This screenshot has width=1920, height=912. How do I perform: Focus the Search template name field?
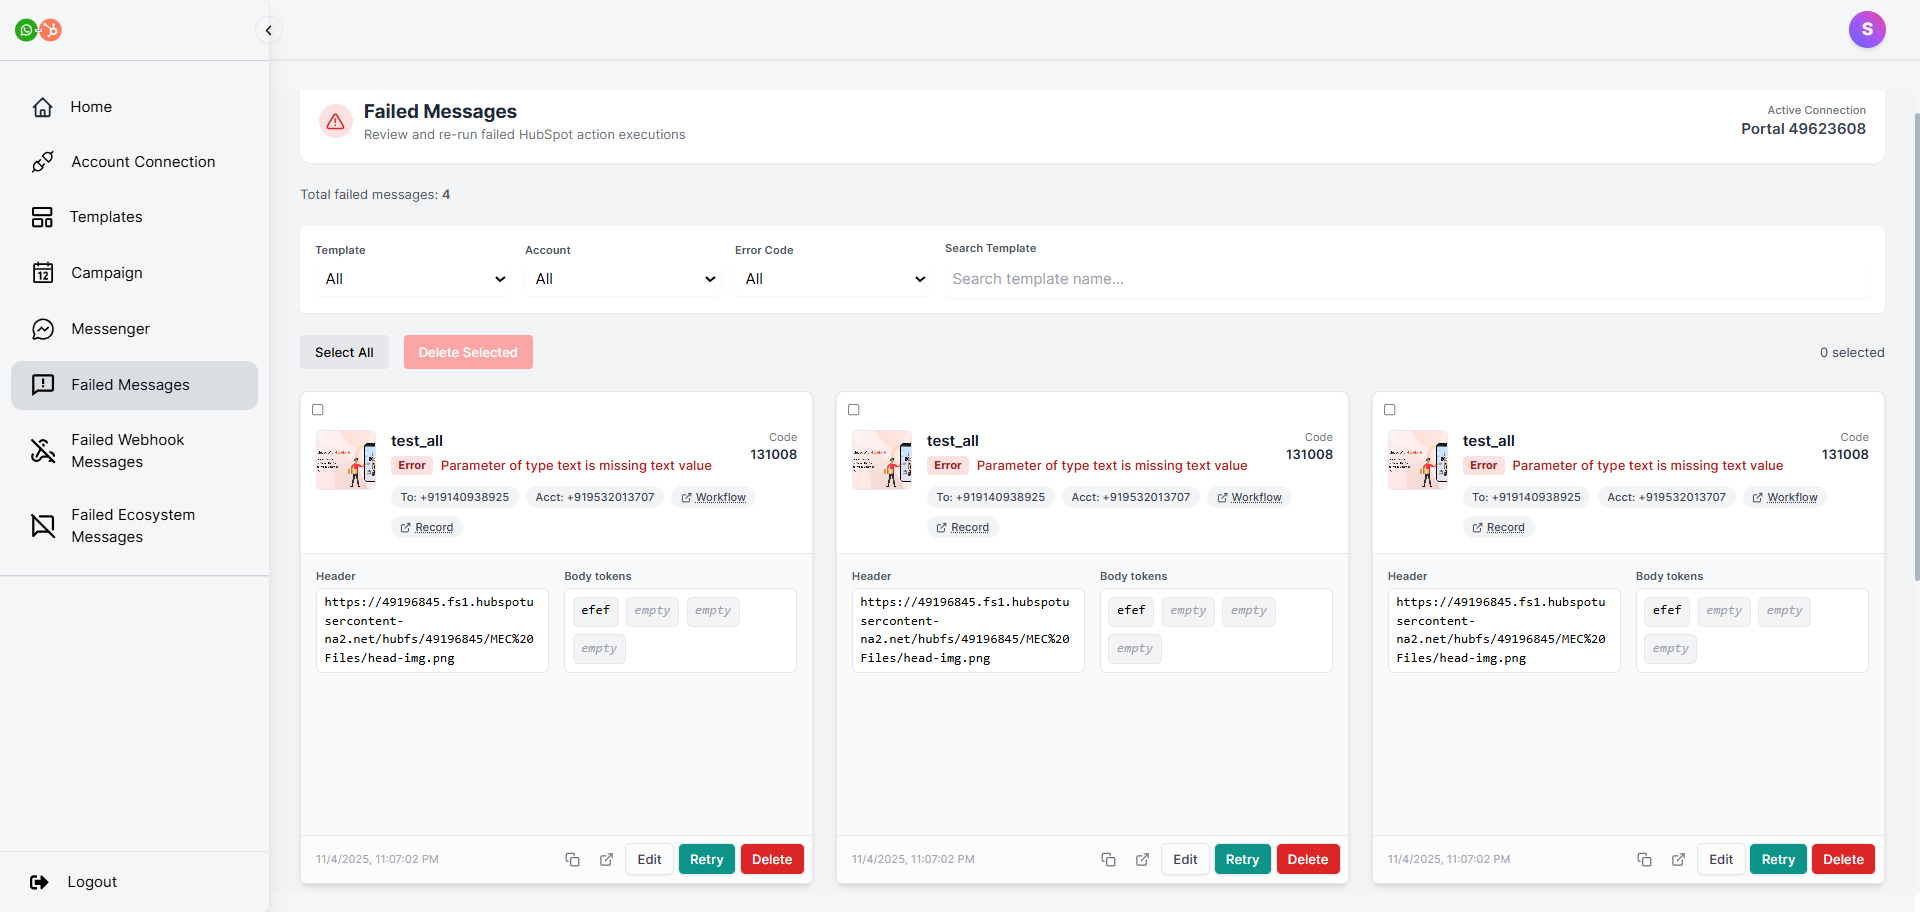pos(1406,279)
